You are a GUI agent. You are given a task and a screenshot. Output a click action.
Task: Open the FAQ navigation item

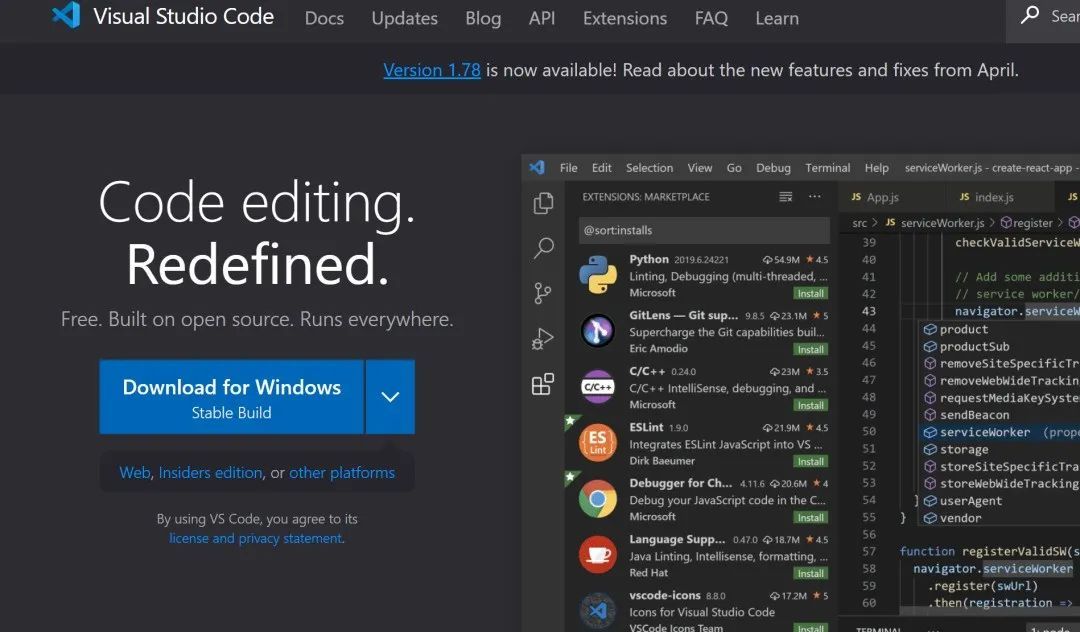click(x=712, y=18)
